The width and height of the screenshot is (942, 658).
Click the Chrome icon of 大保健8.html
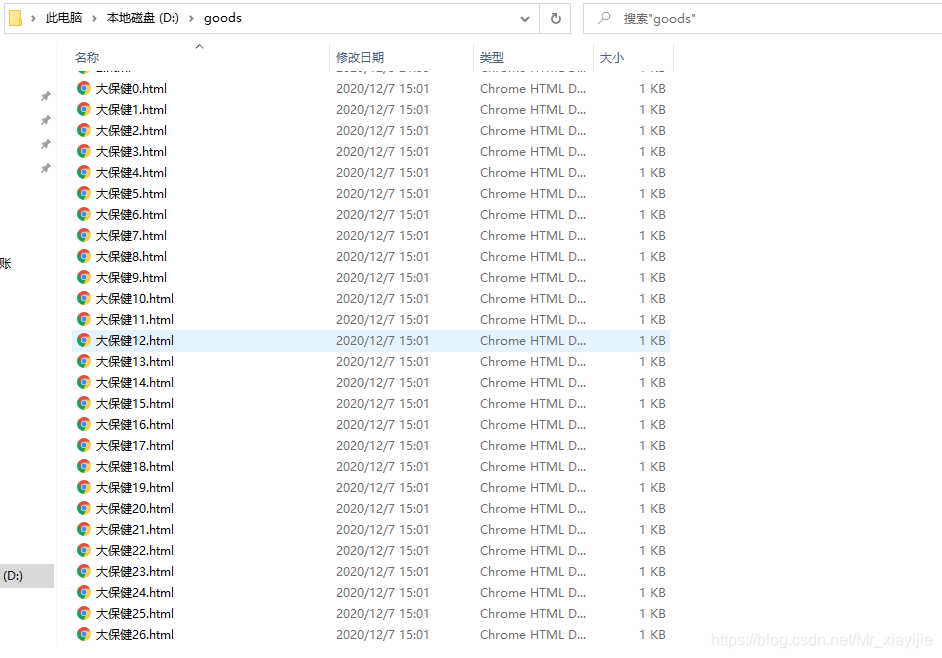(84, 257)
